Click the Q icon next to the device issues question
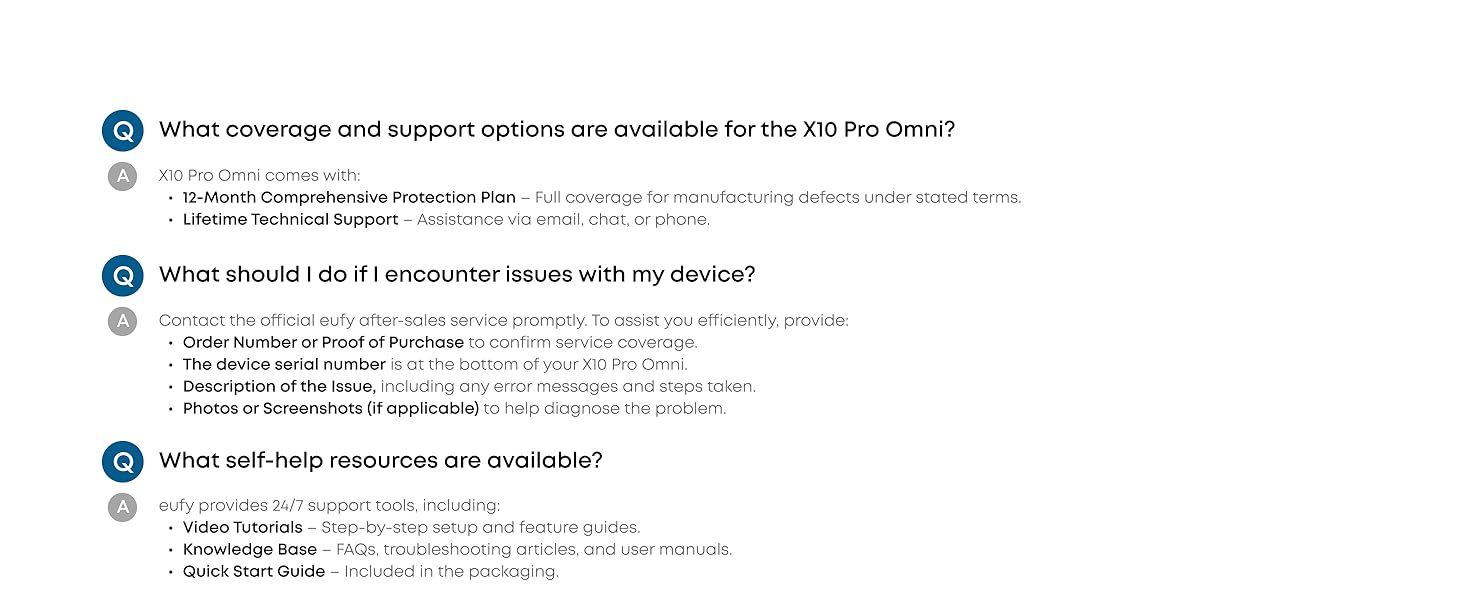Screen dimensions: 1464x600 click(123, 275)
